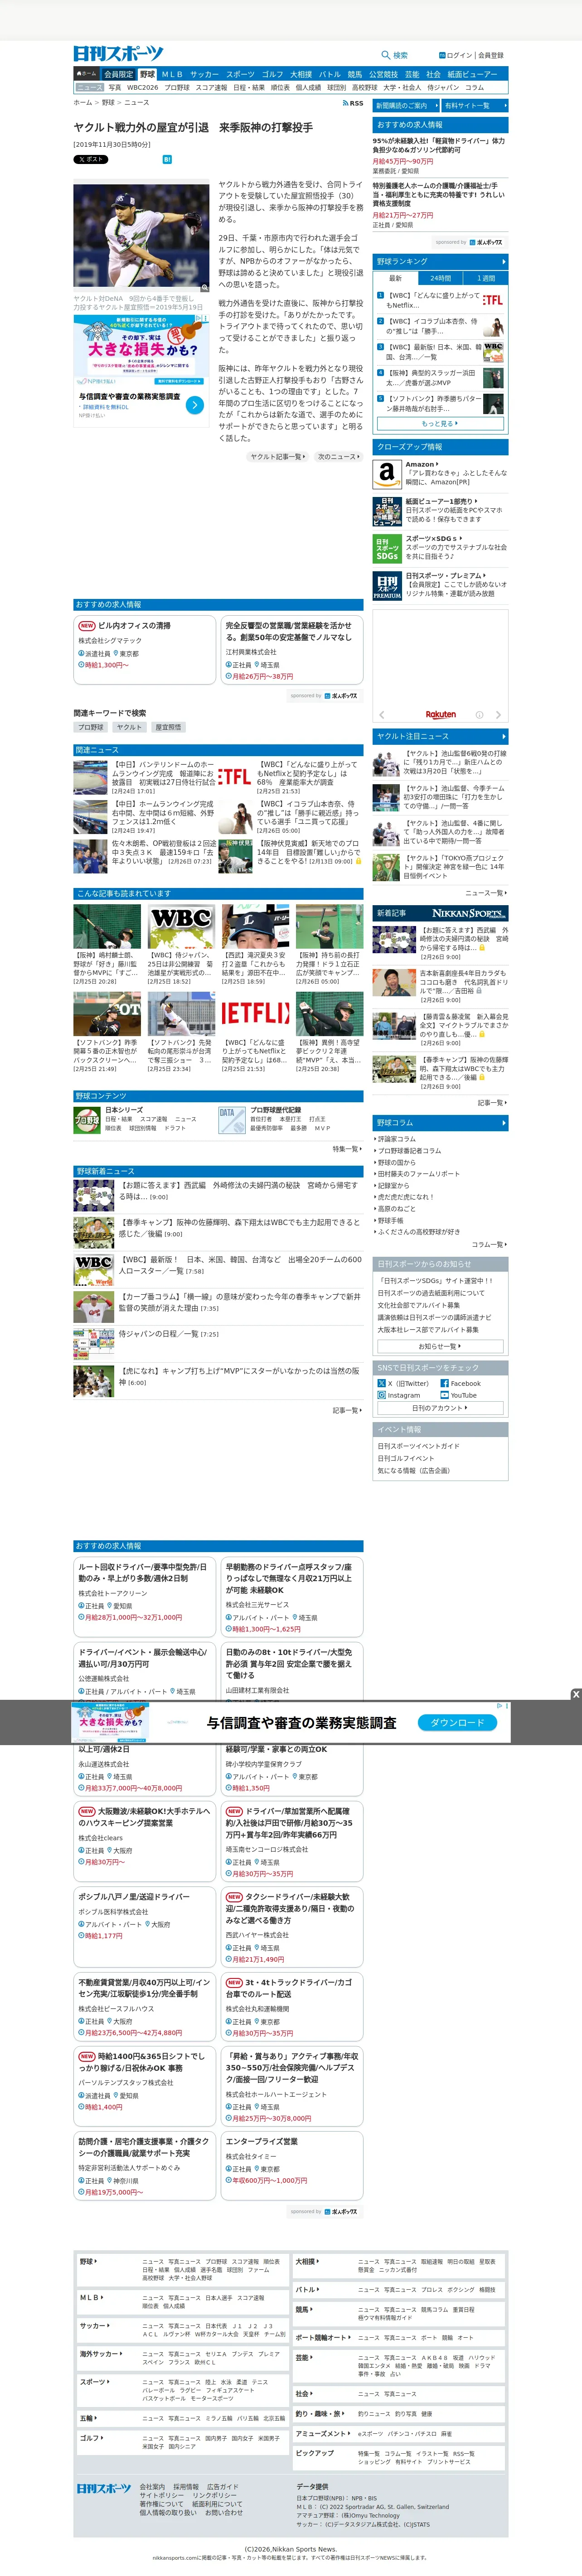The height and width of the screenshot is (2576, 582).
Task: Open 有料サイト一覧 dropdown
Action: click(474, 105)
